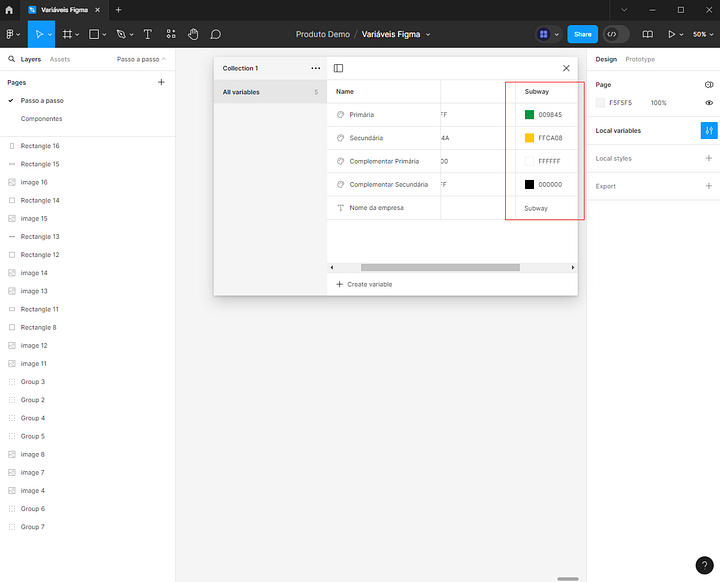The height and width of the screenshot is (582, 720).
Task: Click Secundária yellow color swatch
Action: [x=529, y=138]
